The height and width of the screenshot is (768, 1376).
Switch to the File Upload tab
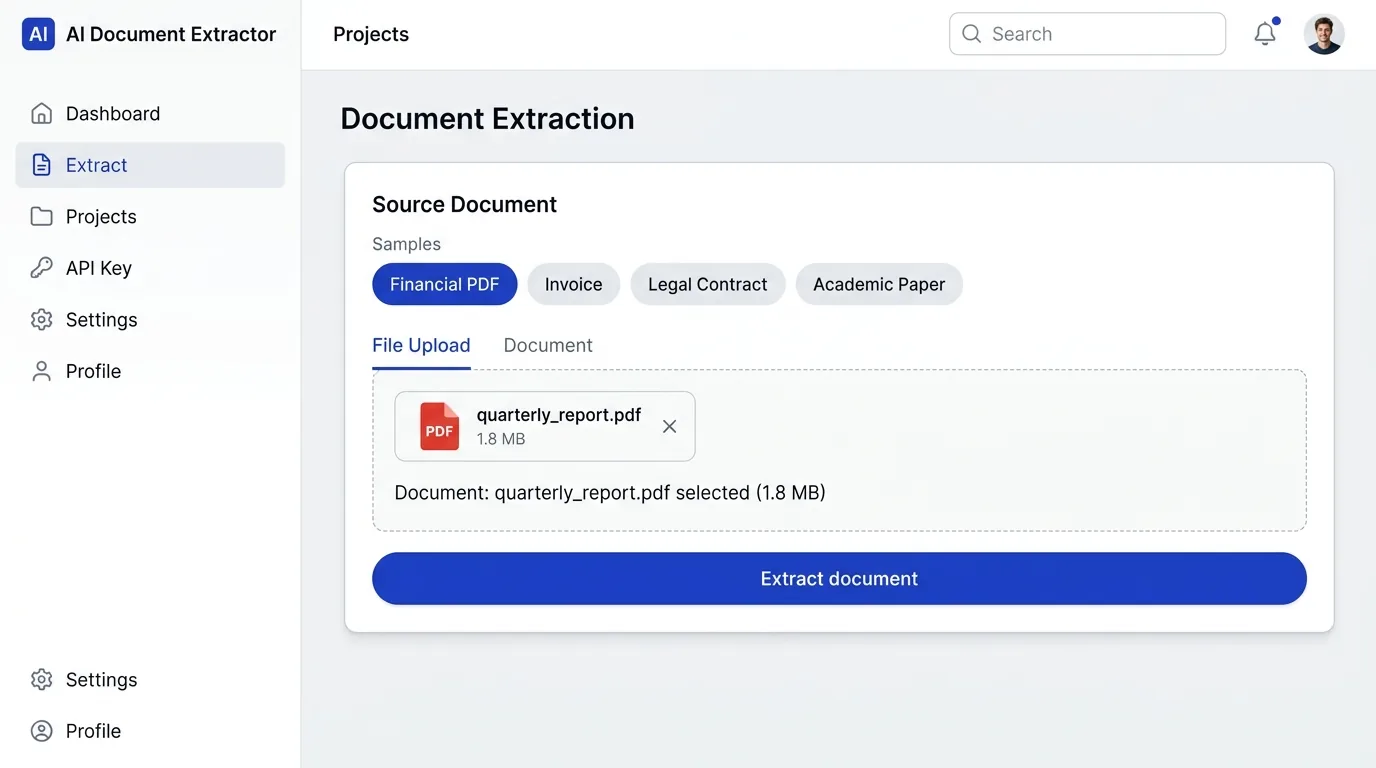point(421,346)
